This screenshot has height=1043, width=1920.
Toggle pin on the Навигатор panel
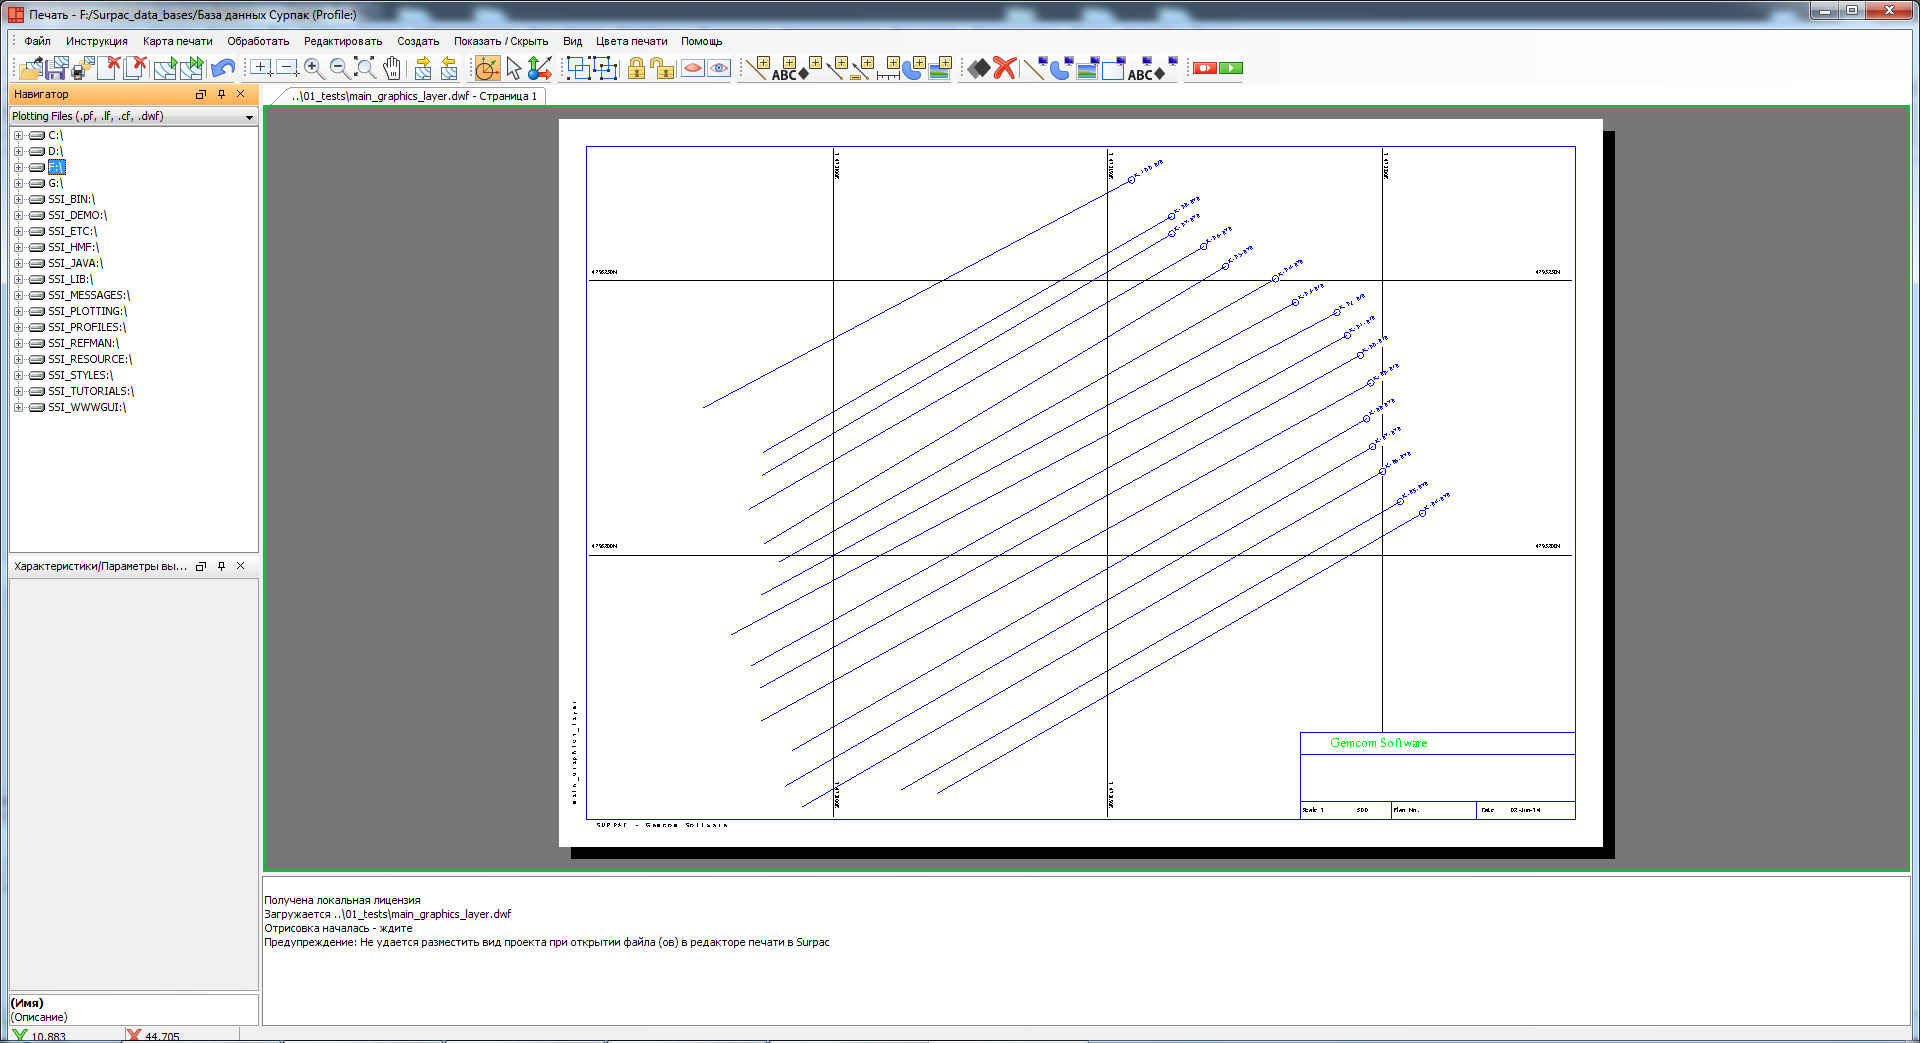pyautogui.click(x=221, y=94)
